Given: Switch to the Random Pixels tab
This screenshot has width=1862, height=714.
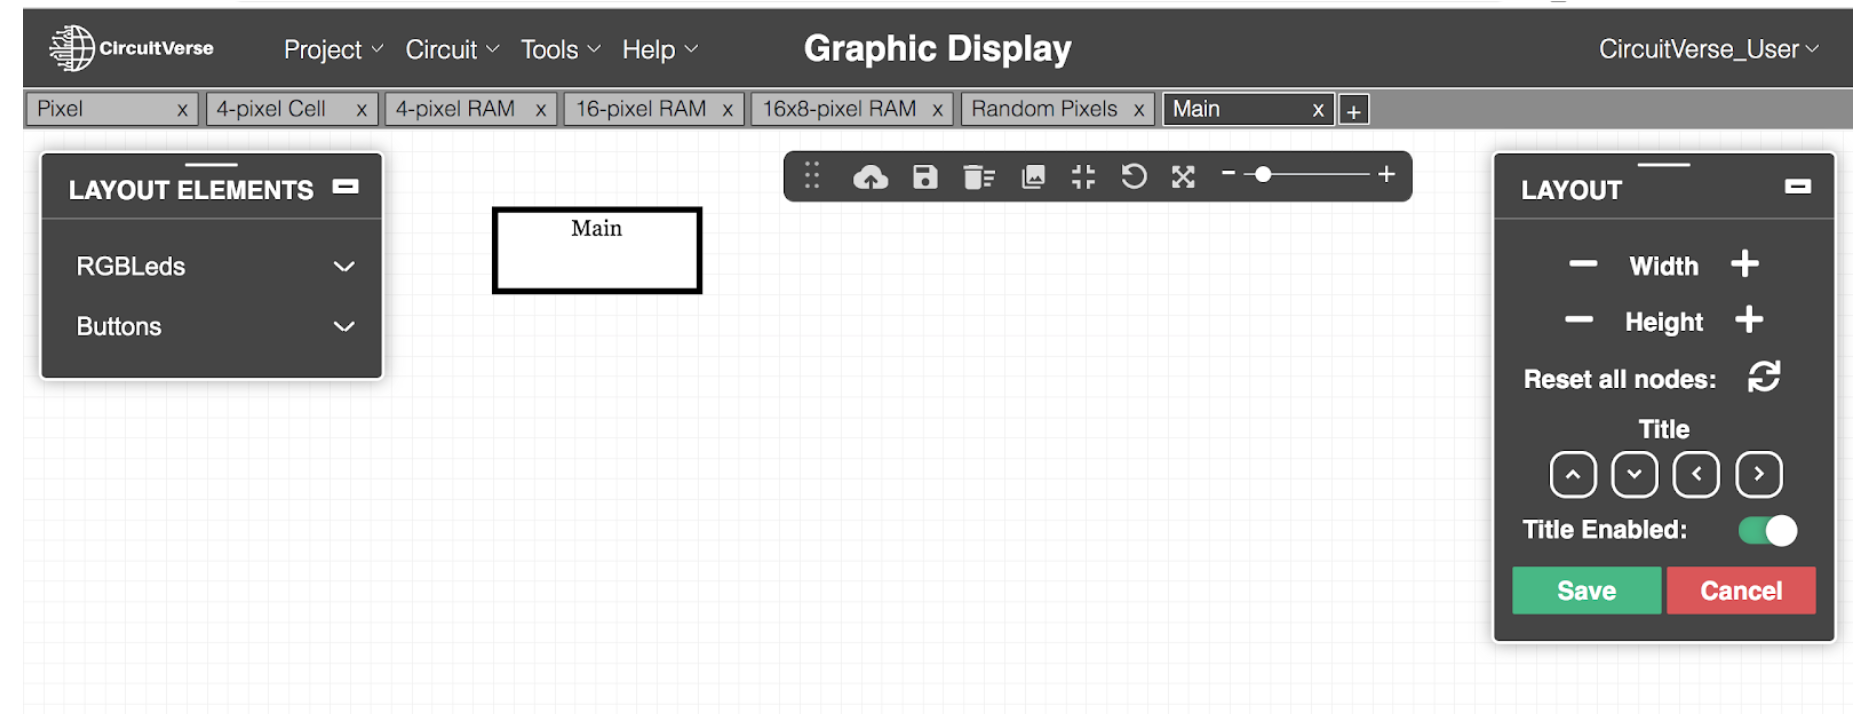Looking at the screenshot, I should pyautogui.click(x=1045, y=109).
